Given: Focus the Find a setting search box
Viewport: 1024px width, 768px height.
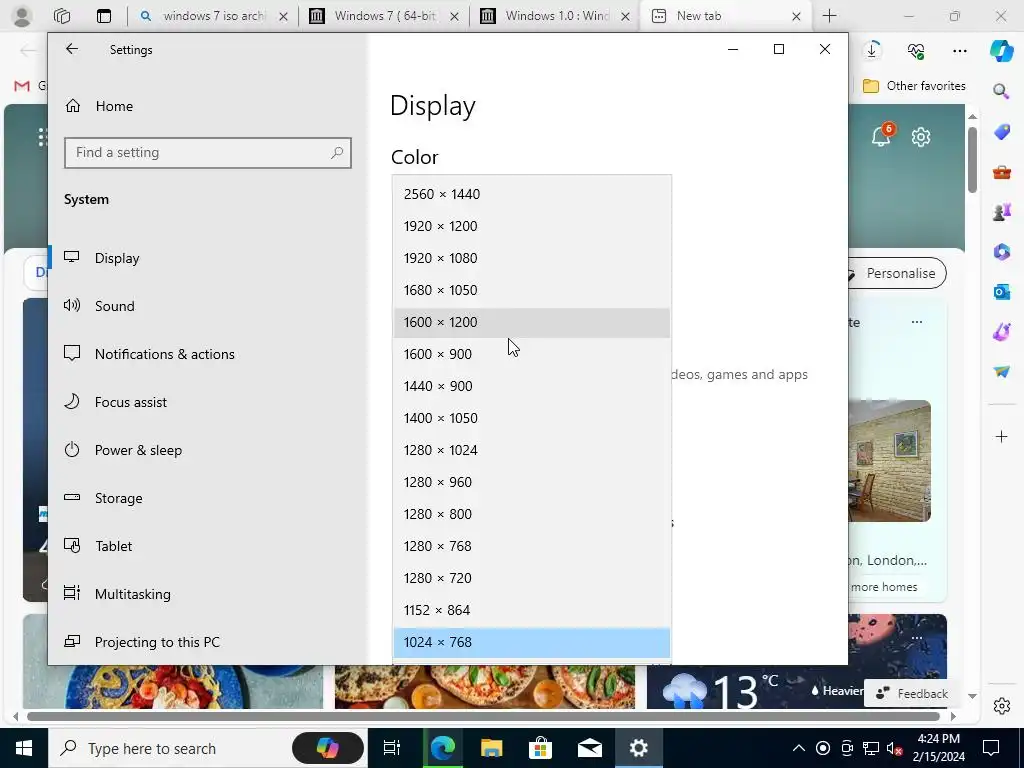Looking at the screenshot, I should [208, 153].
